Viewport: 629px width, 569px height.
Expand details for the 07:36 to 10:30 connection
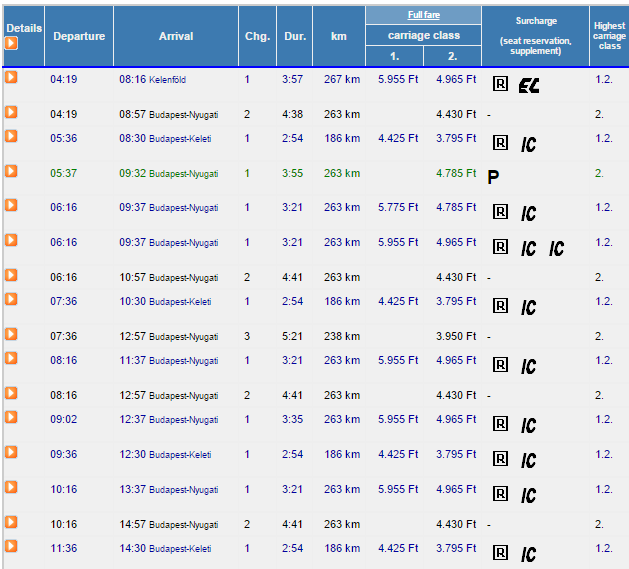[x=11, y=299]
